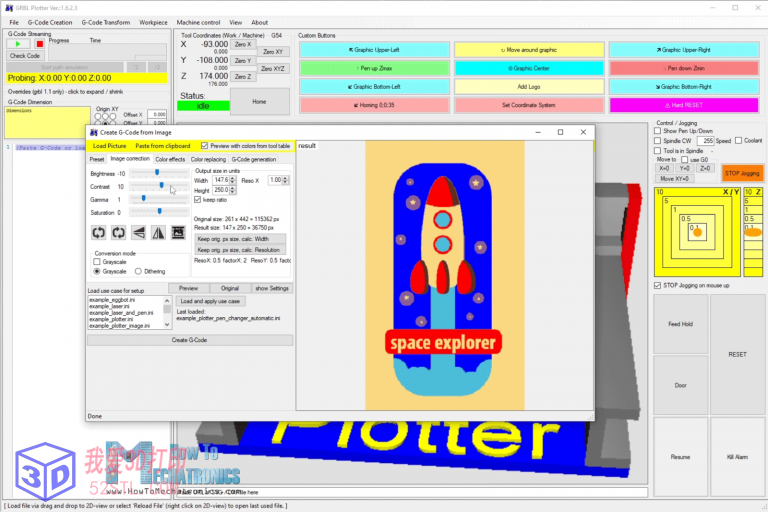Viewport: 768px width, 512px height.
Task: Enable Show Pen Up/Down checkbox
Action: tap(657, 131)
